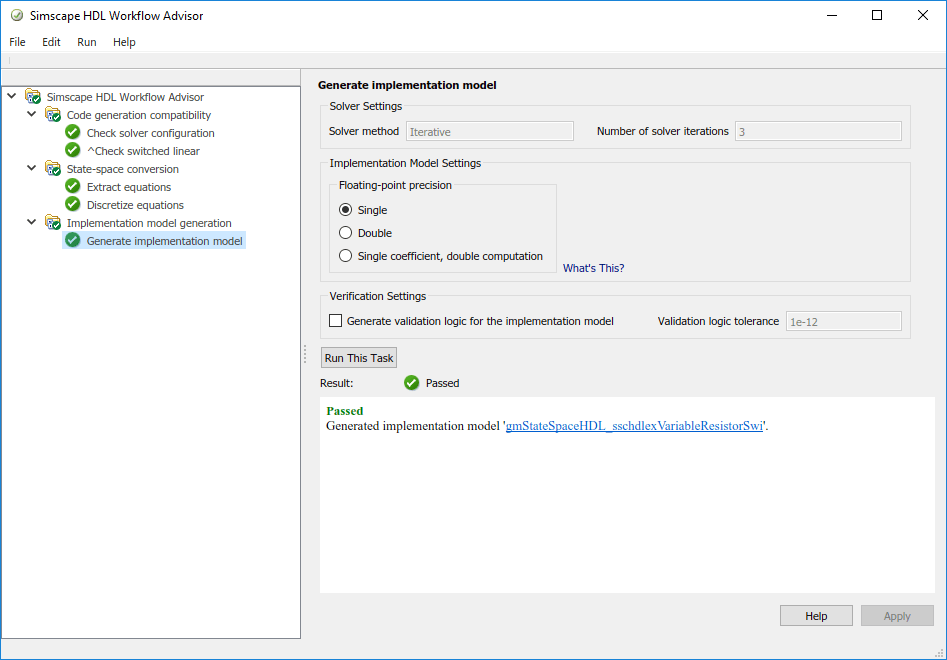Enable Generate validation logic checkbox
Image resolution: width=947 pixels, height=660 pixels.
pos(336,321)
